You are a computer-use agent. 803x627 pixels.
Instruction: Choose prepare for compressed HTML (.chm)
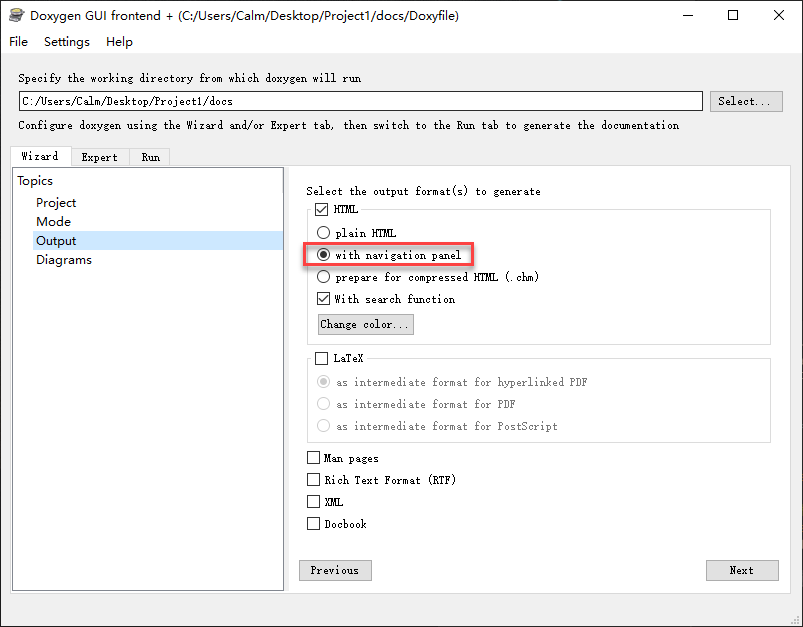[323, 277]
